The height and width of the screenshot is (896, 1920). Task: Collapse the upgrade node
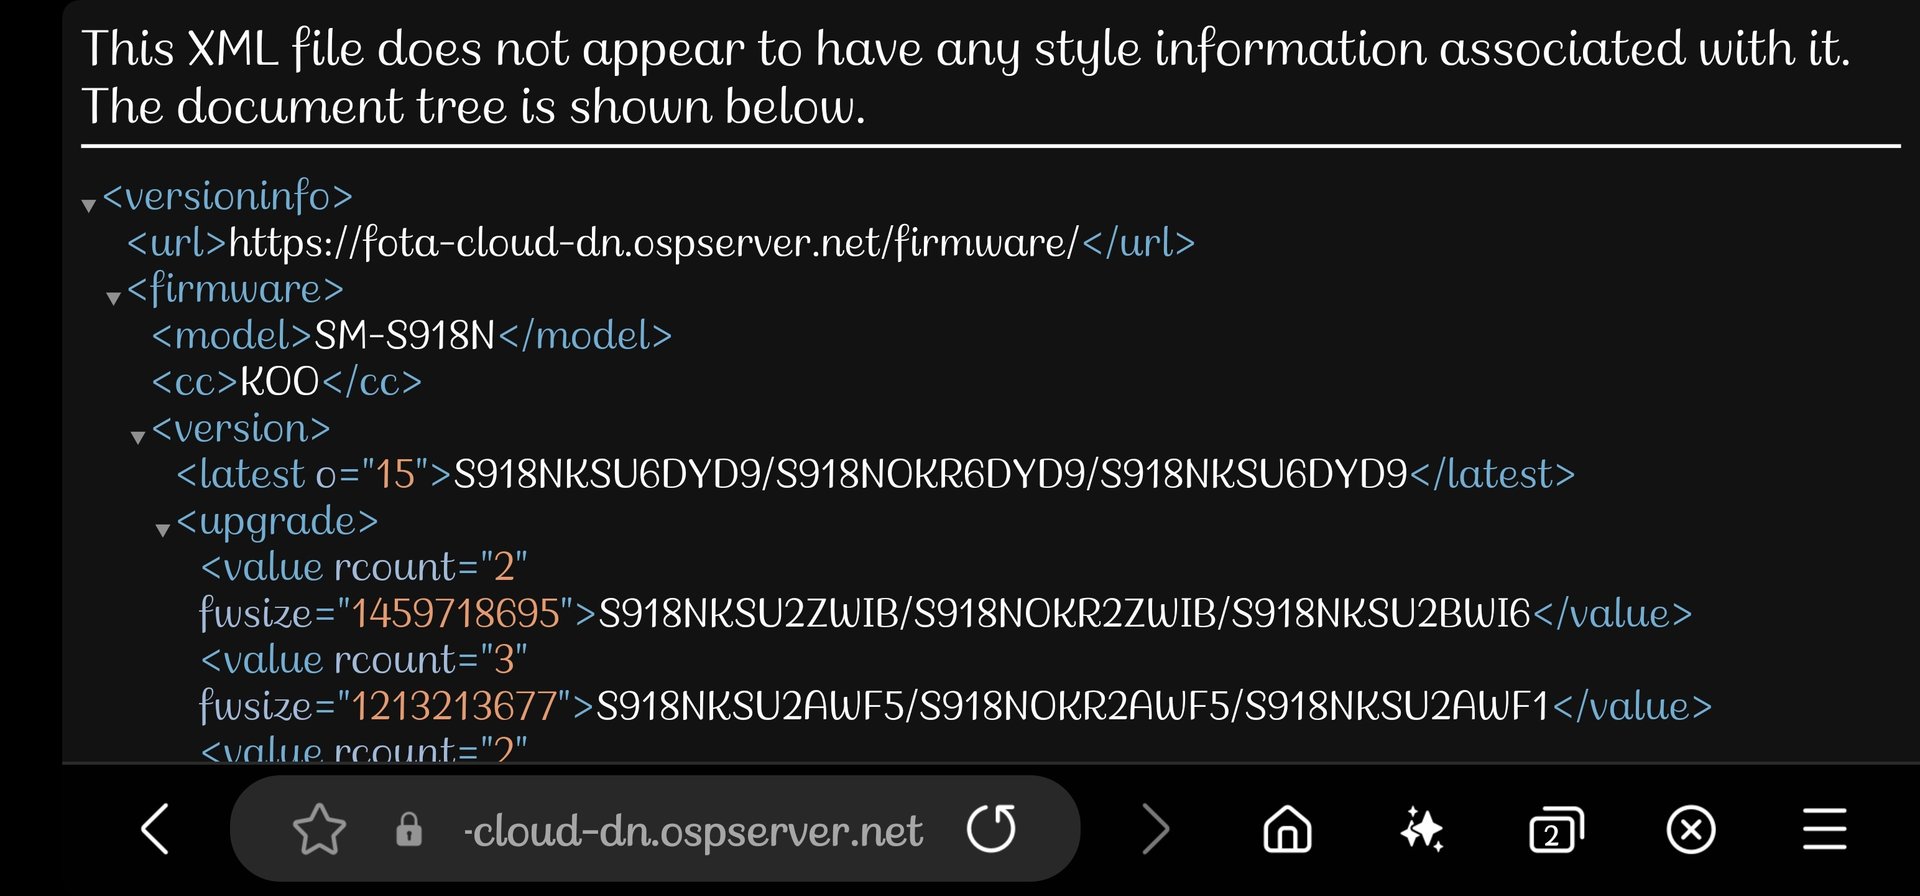click(163, 530)
